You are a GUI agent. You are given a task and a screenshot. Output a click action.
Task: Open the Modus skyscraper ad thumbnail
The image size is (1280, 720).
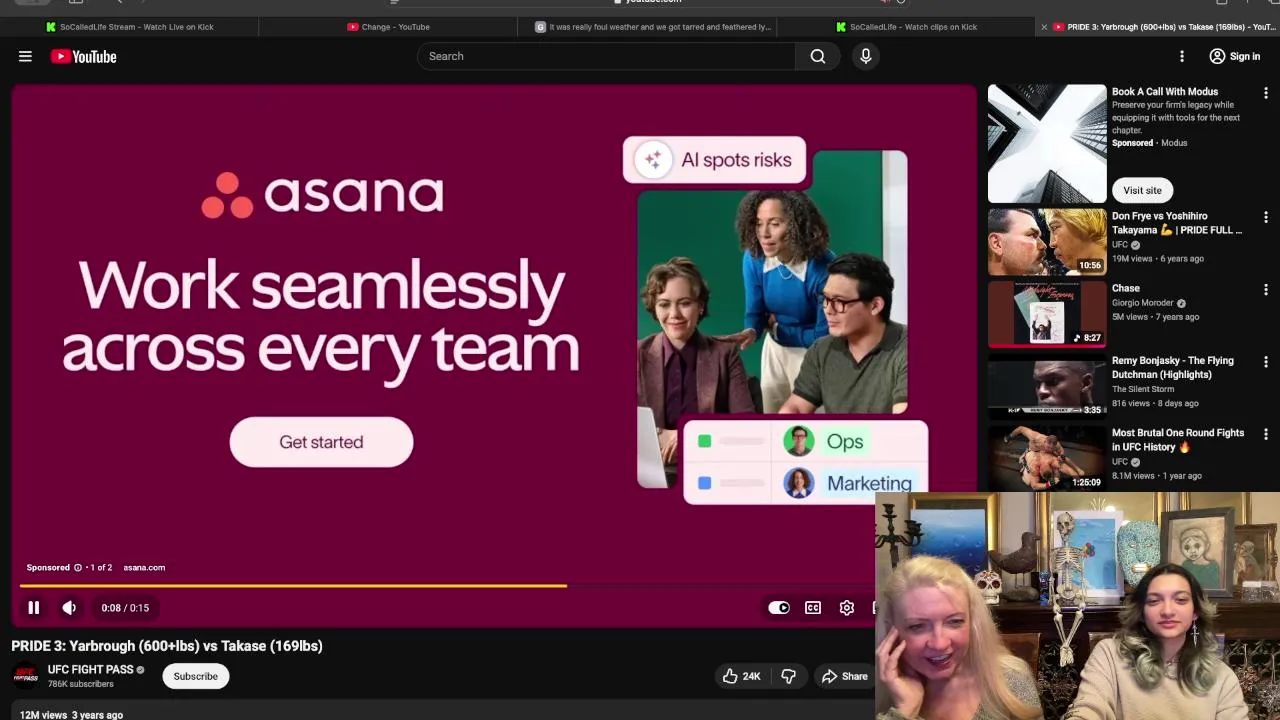pyautogui.click(x=1047, y=144)
